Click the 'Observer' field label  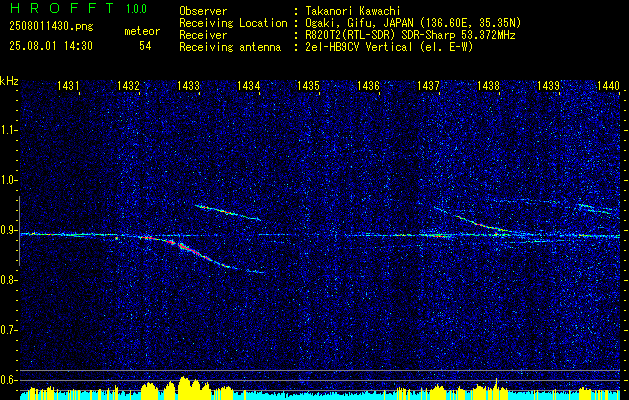(x=203, y=11)
